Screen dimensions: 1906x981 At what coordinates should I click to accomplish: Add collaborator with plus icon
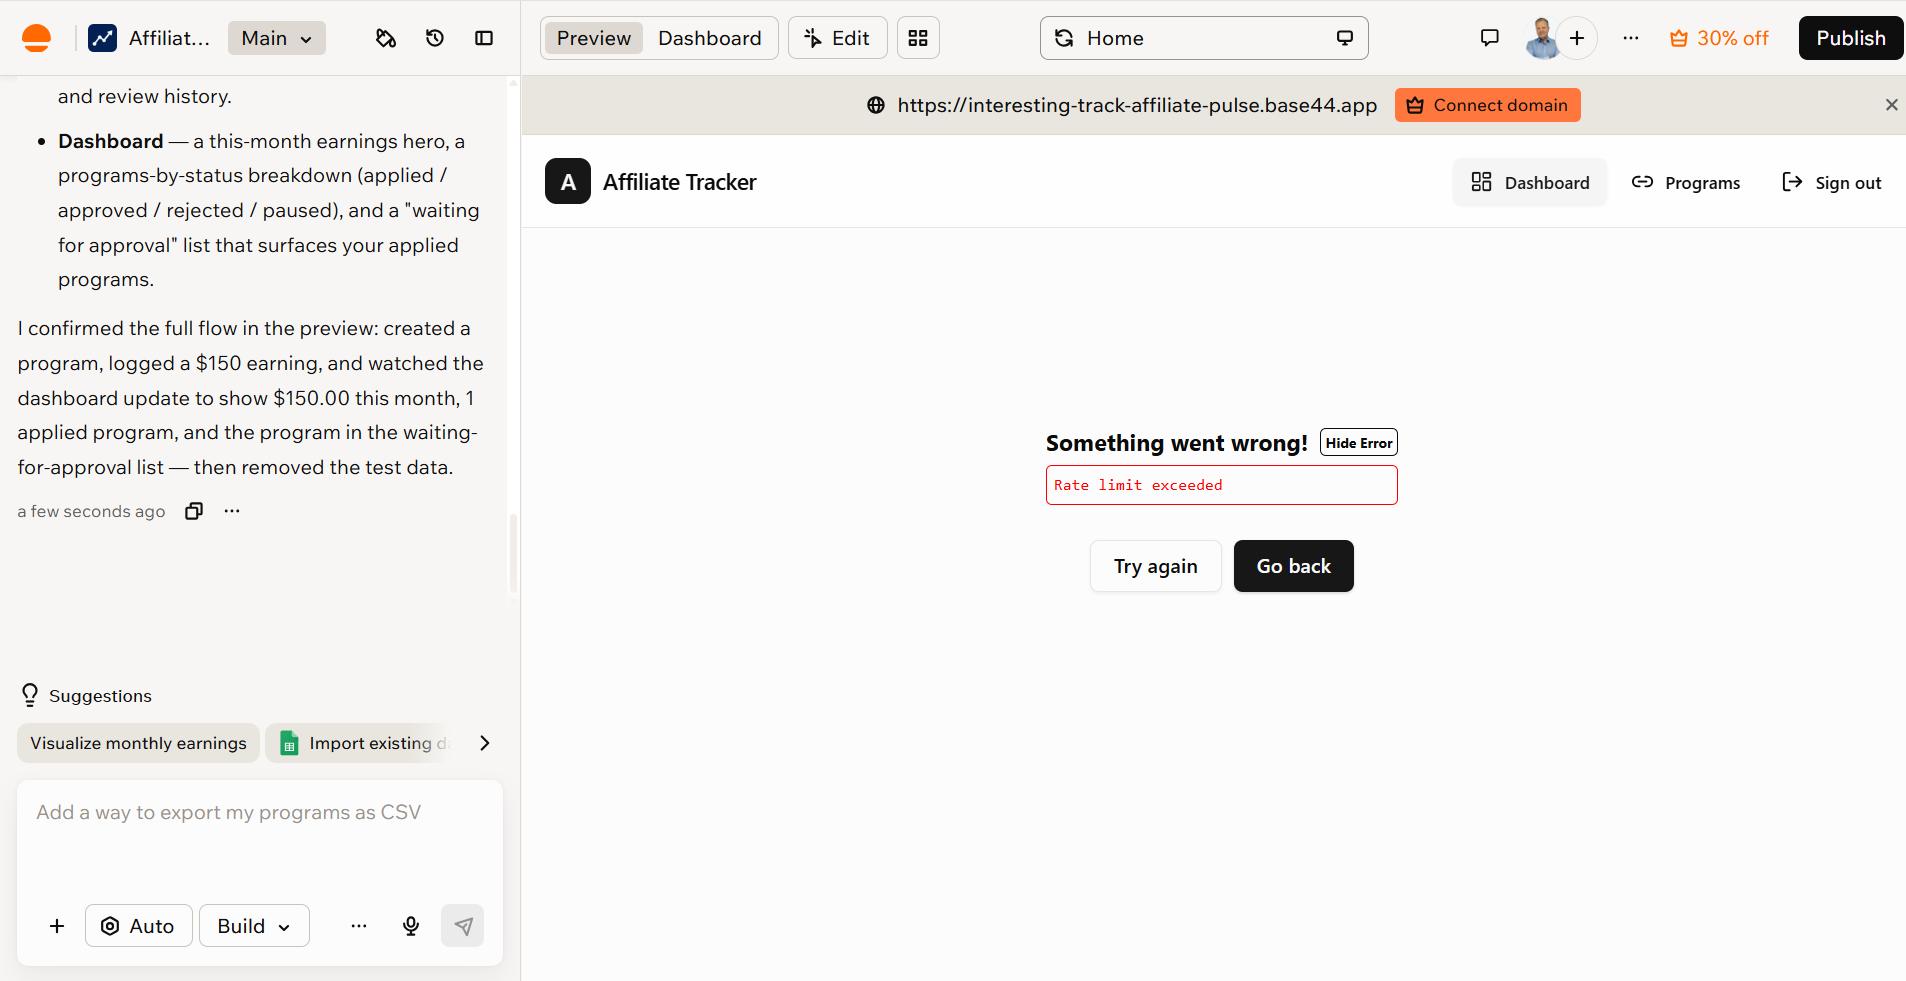(1577, 38)
